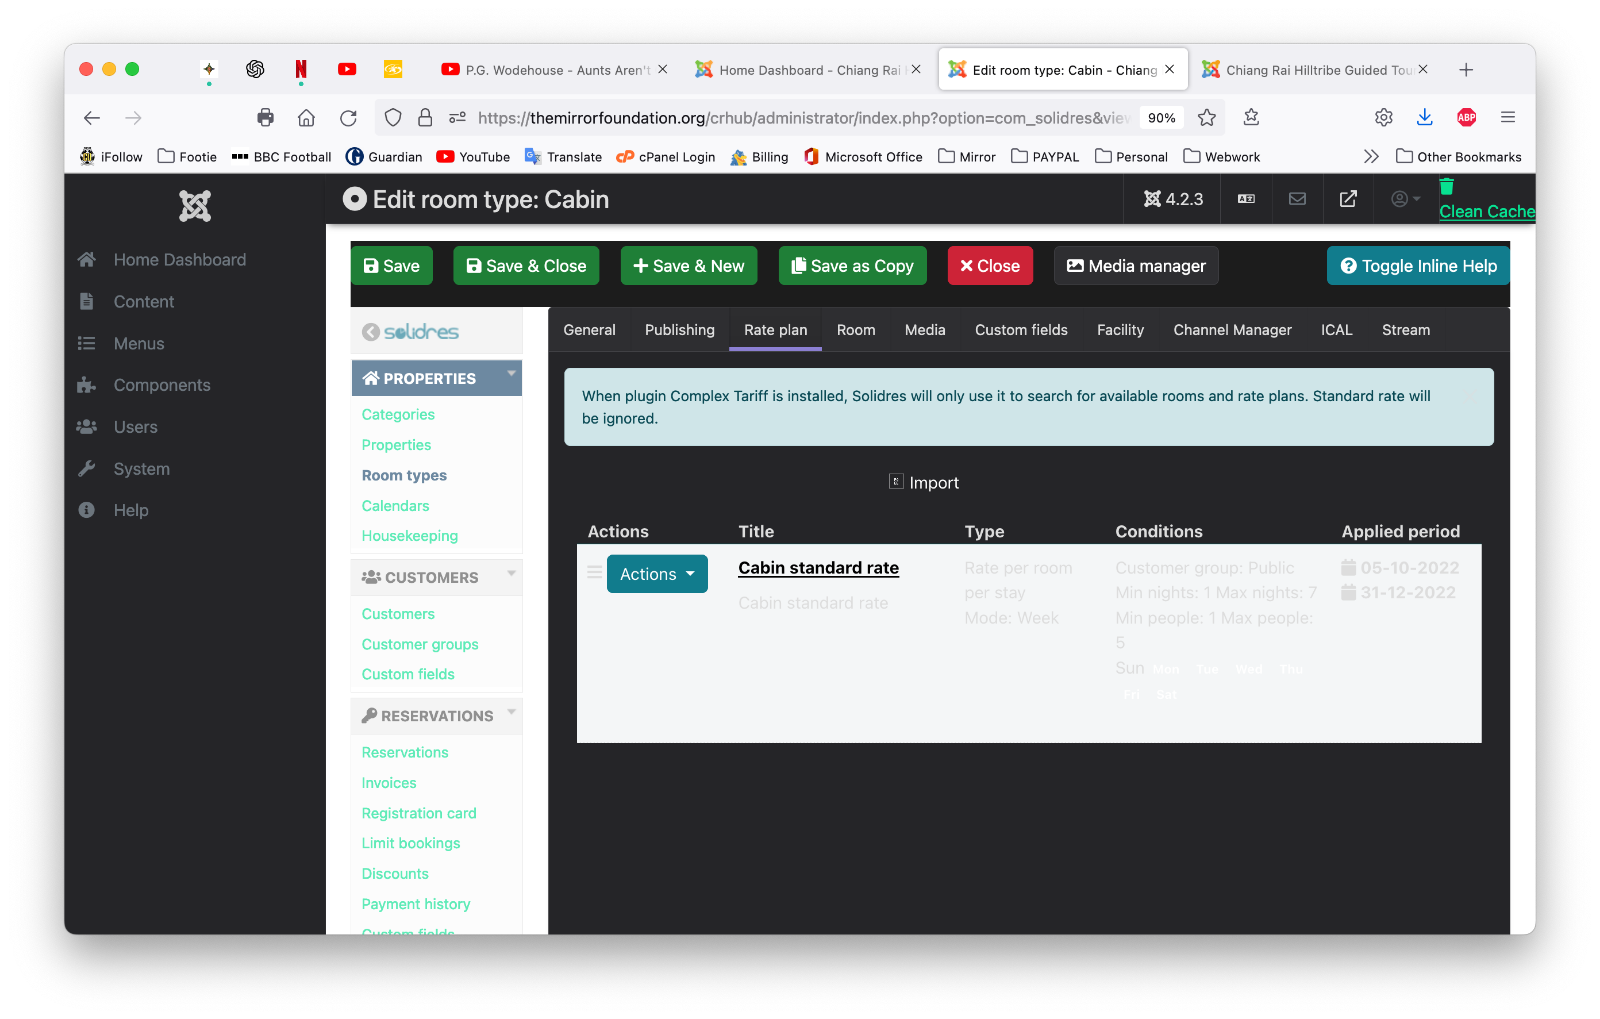Image resolution: width=1600 pixels, height=1019 pixels.
Task: Collapse the PROPERTIES sidebar section
Action: pos(511,374)
